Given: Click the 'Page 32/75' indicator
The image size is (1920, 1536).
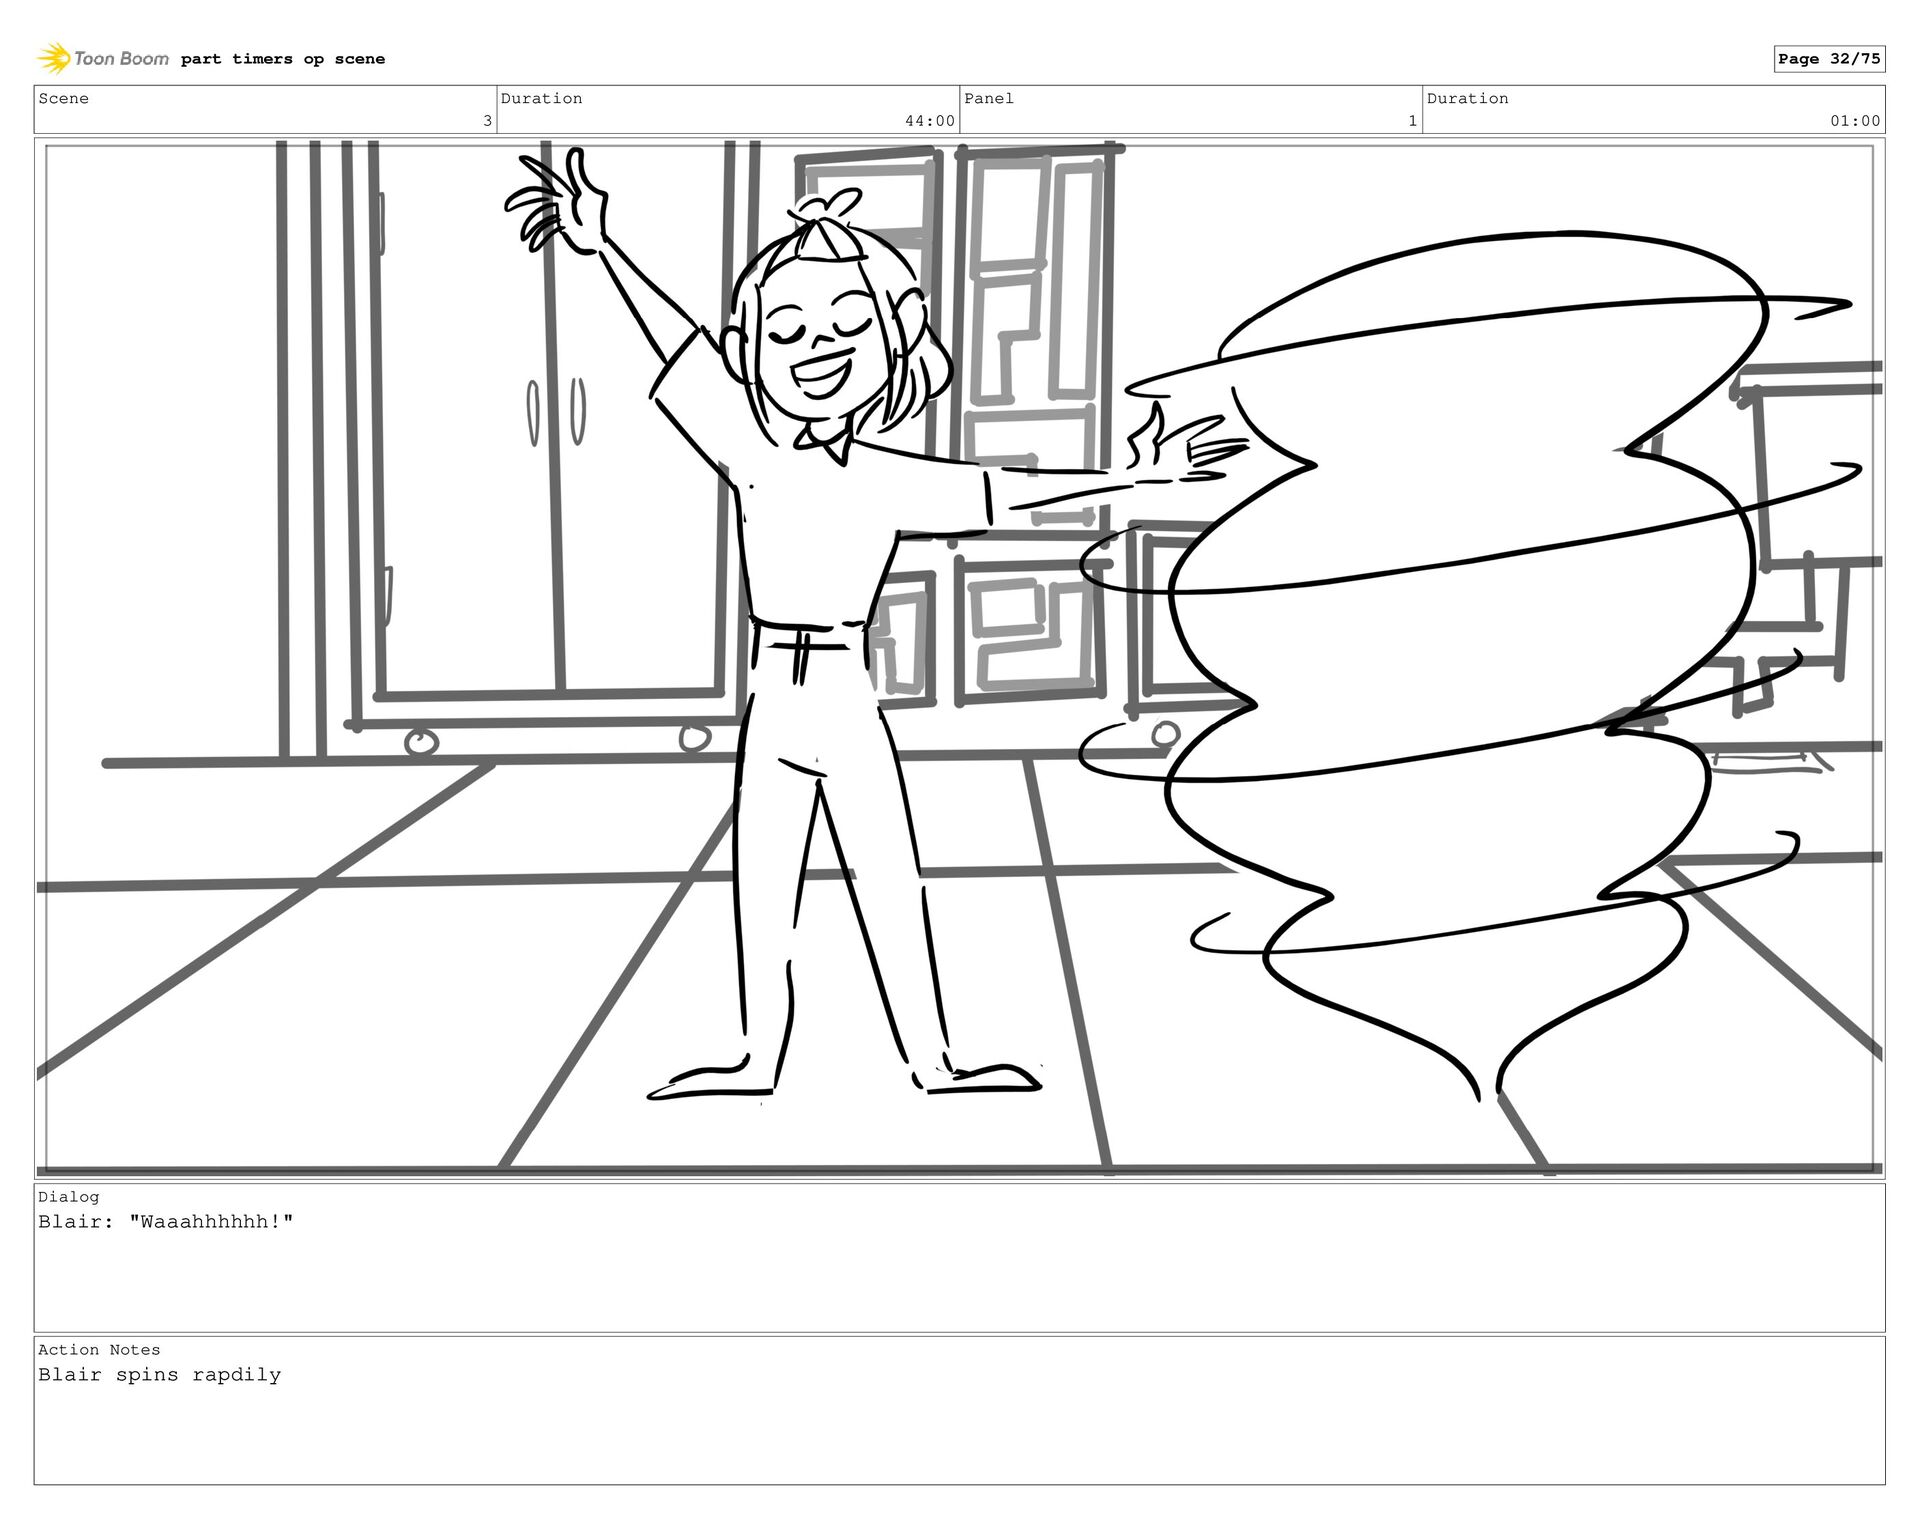Looking at the screenshot, I should pos(1829,59).
